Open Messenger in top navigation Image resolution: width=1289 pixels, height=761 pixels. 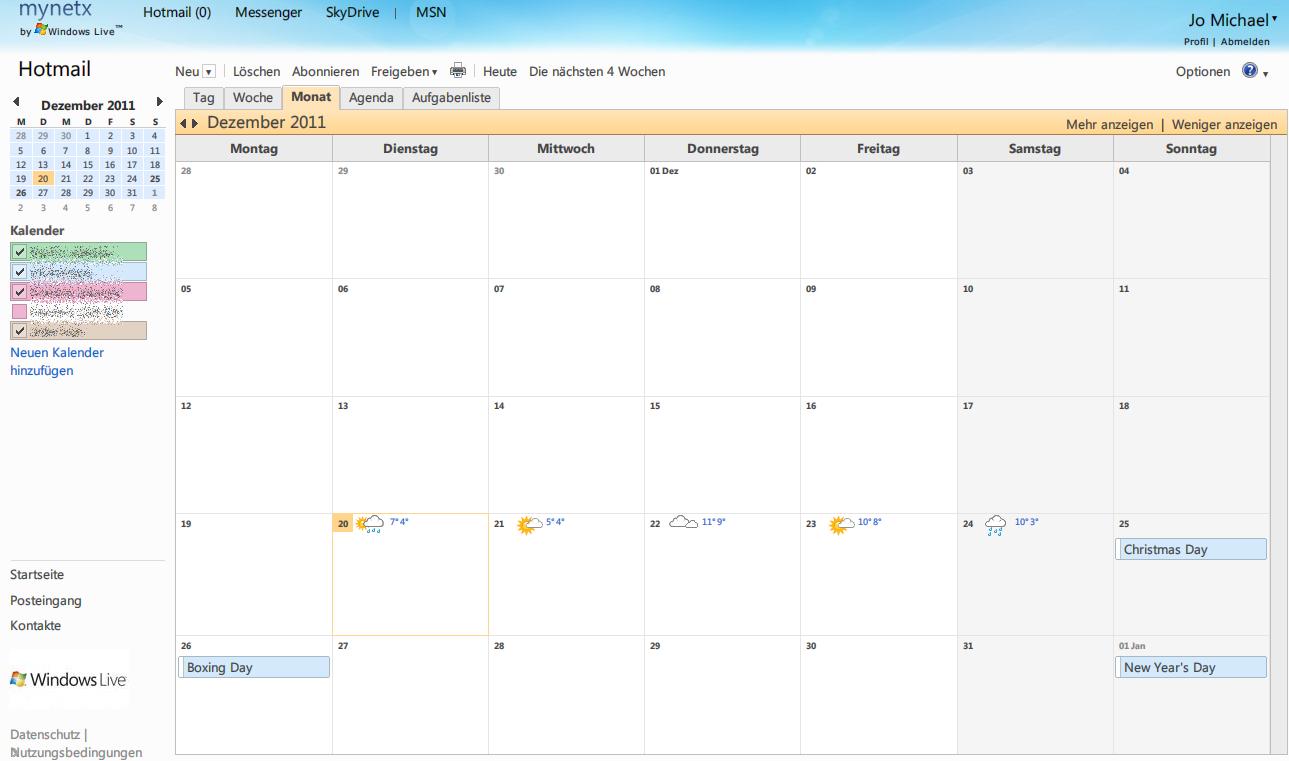(268, 12)
